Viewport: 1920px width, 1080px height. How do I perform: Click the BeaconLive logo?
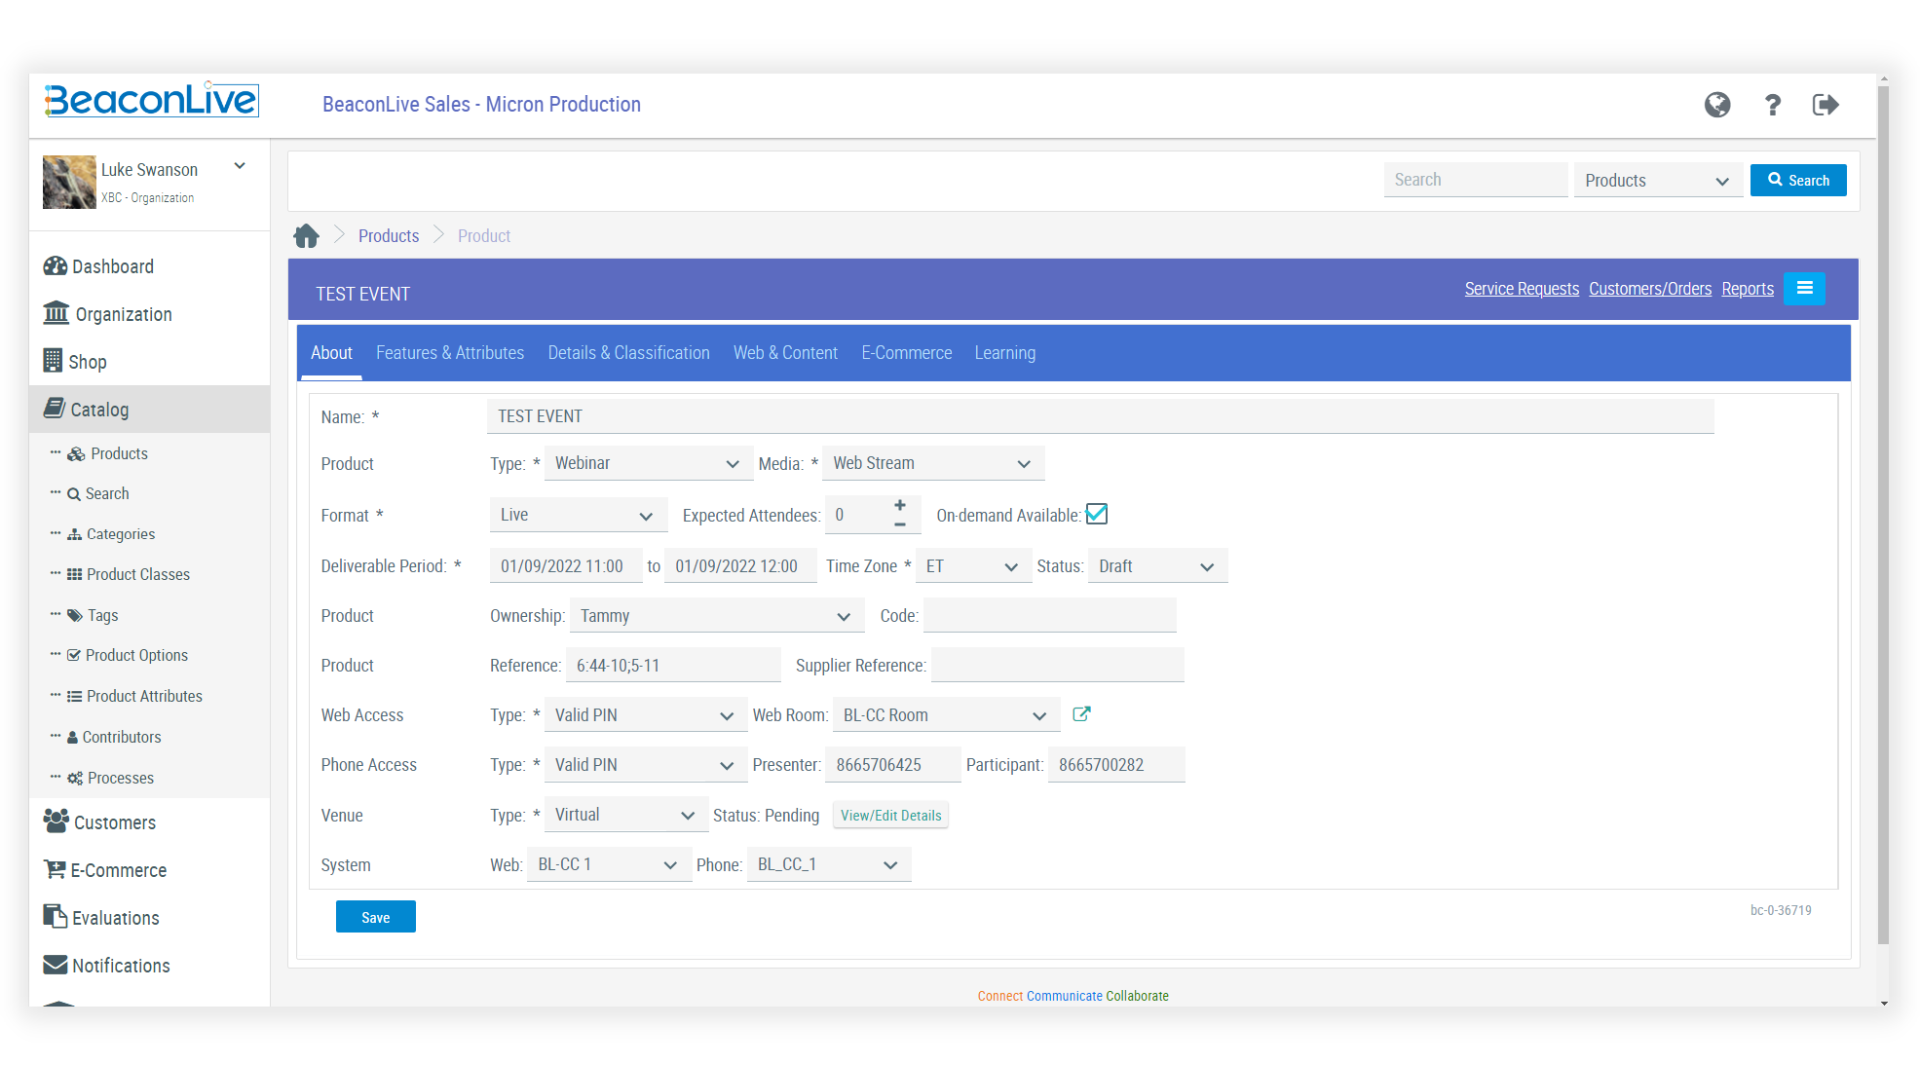click(x=151, y=100)
